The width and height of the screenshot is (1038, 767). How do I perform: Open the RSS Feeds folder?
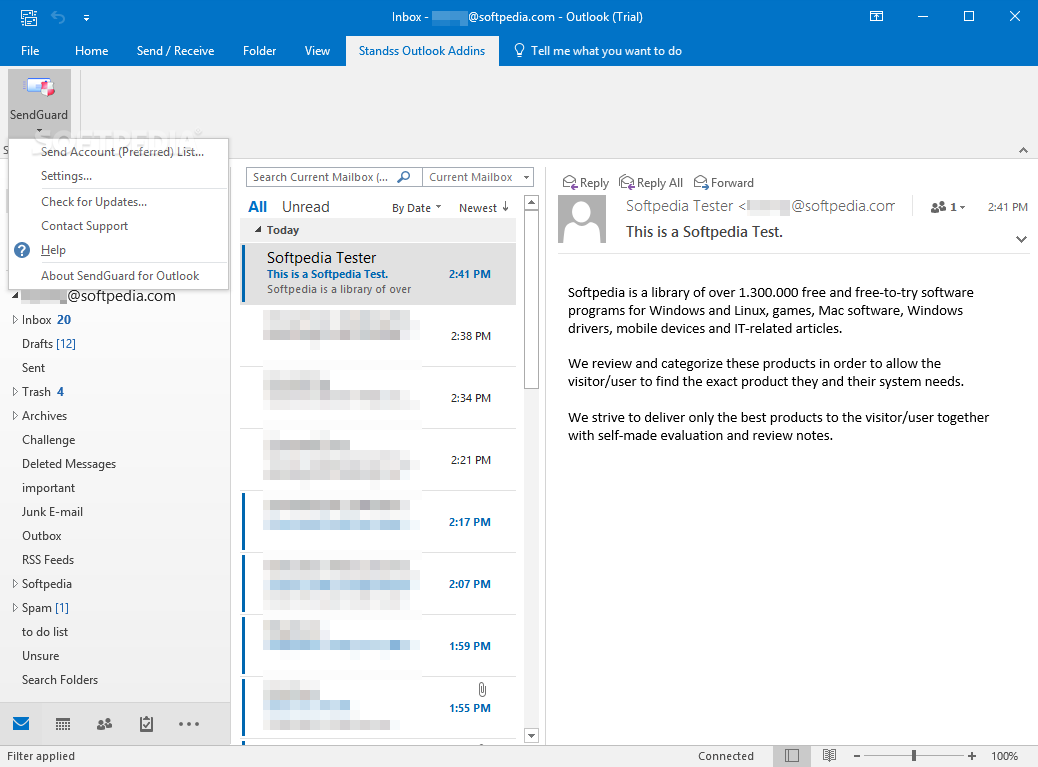point(48,560)
